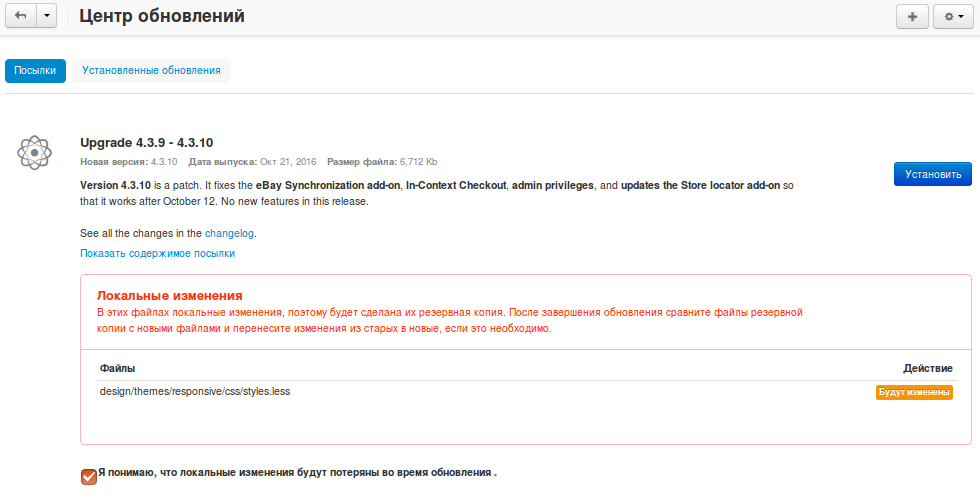Open the gear settings dropdown
Image resolution: width=980 pixels, height=500 pixels.
pyautogui.click(x=954, y=17)
